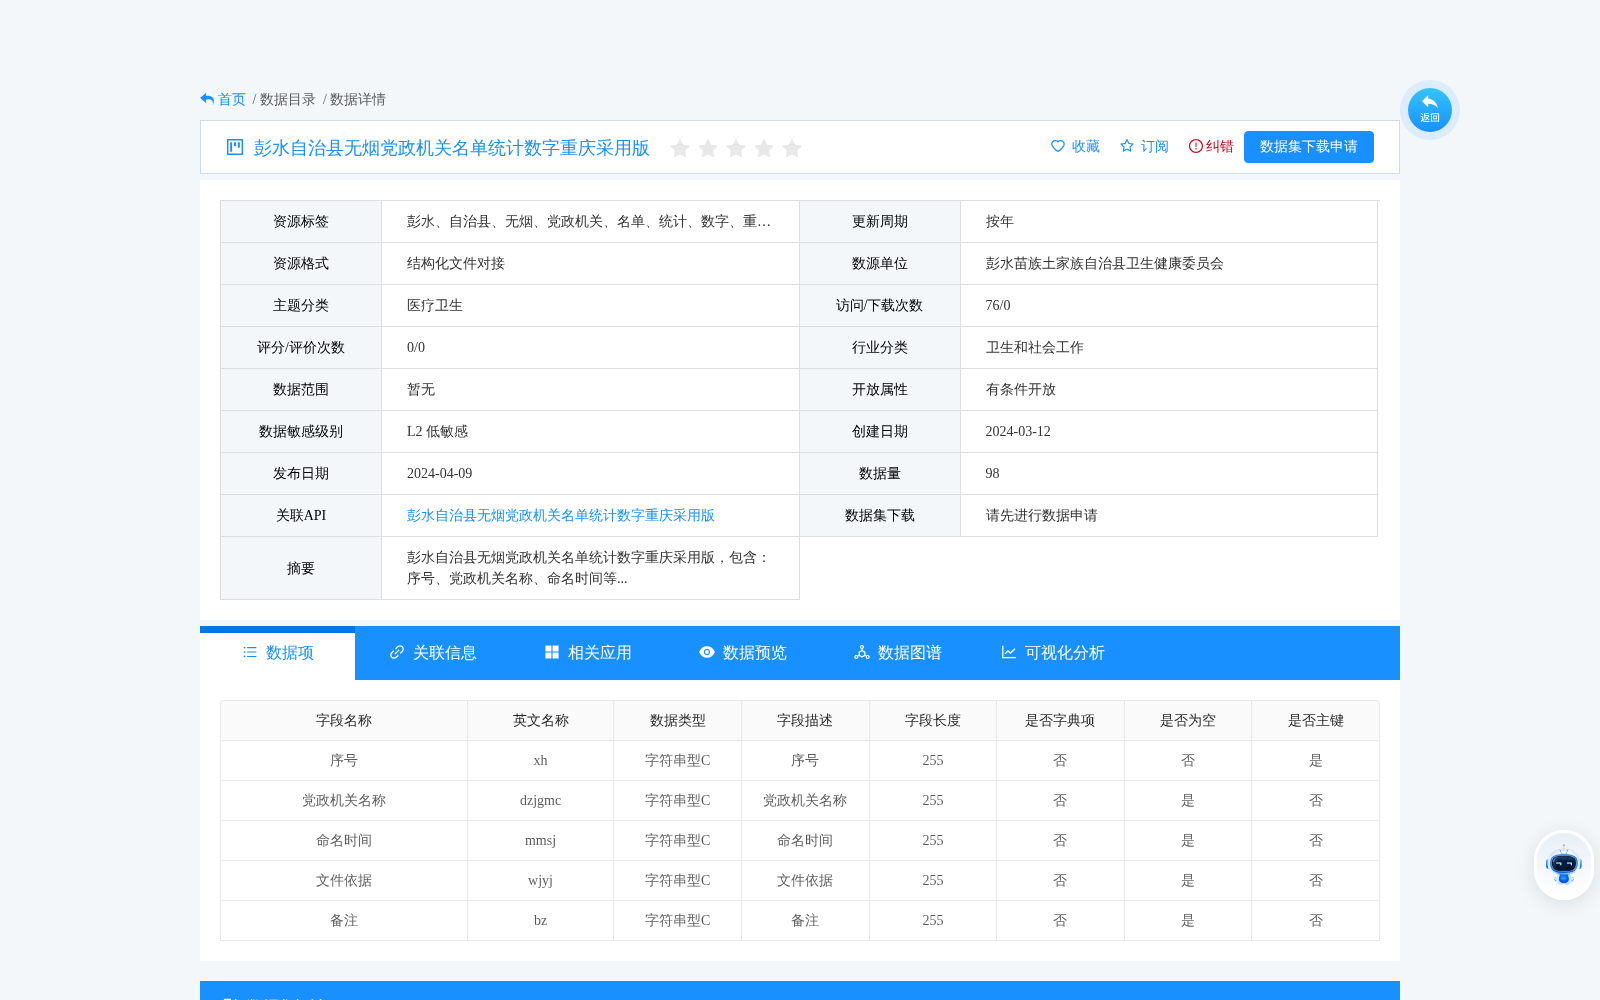This screenshot has width=1600, height=1000.
Task: Click the xh English name cell
Action: (541, 761)
